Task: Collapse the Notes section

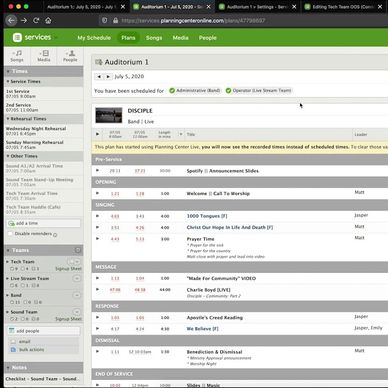Action: pos(8,367)
